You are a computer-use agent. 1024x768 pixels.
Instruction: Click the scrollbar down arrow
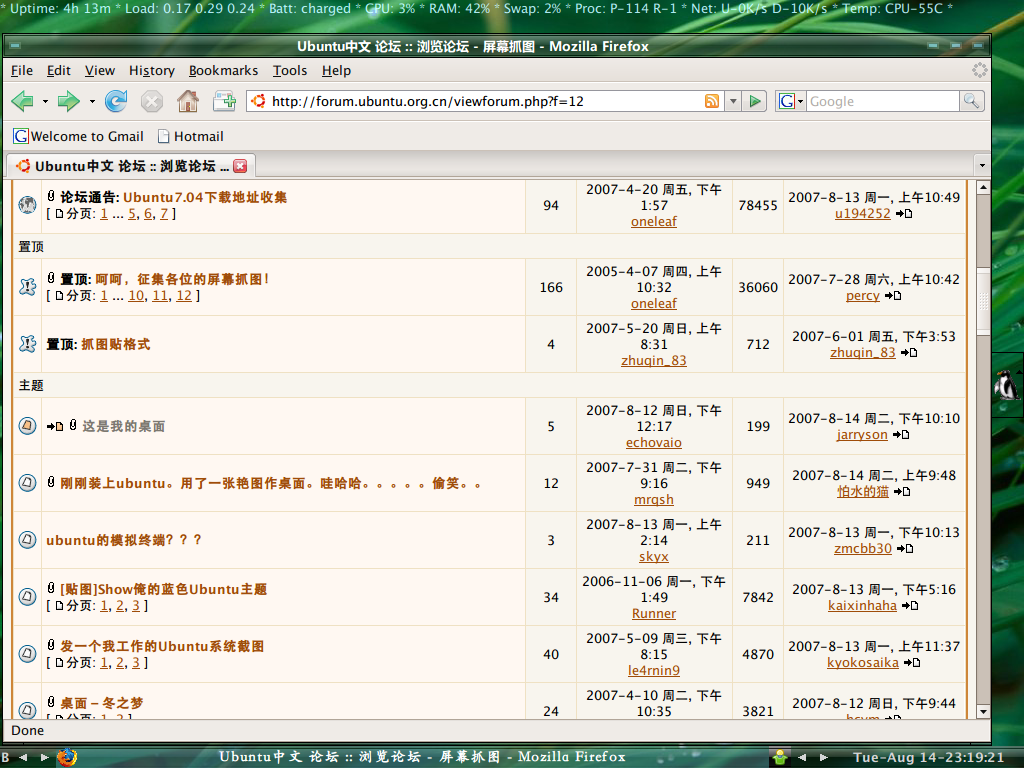point(983,712)
